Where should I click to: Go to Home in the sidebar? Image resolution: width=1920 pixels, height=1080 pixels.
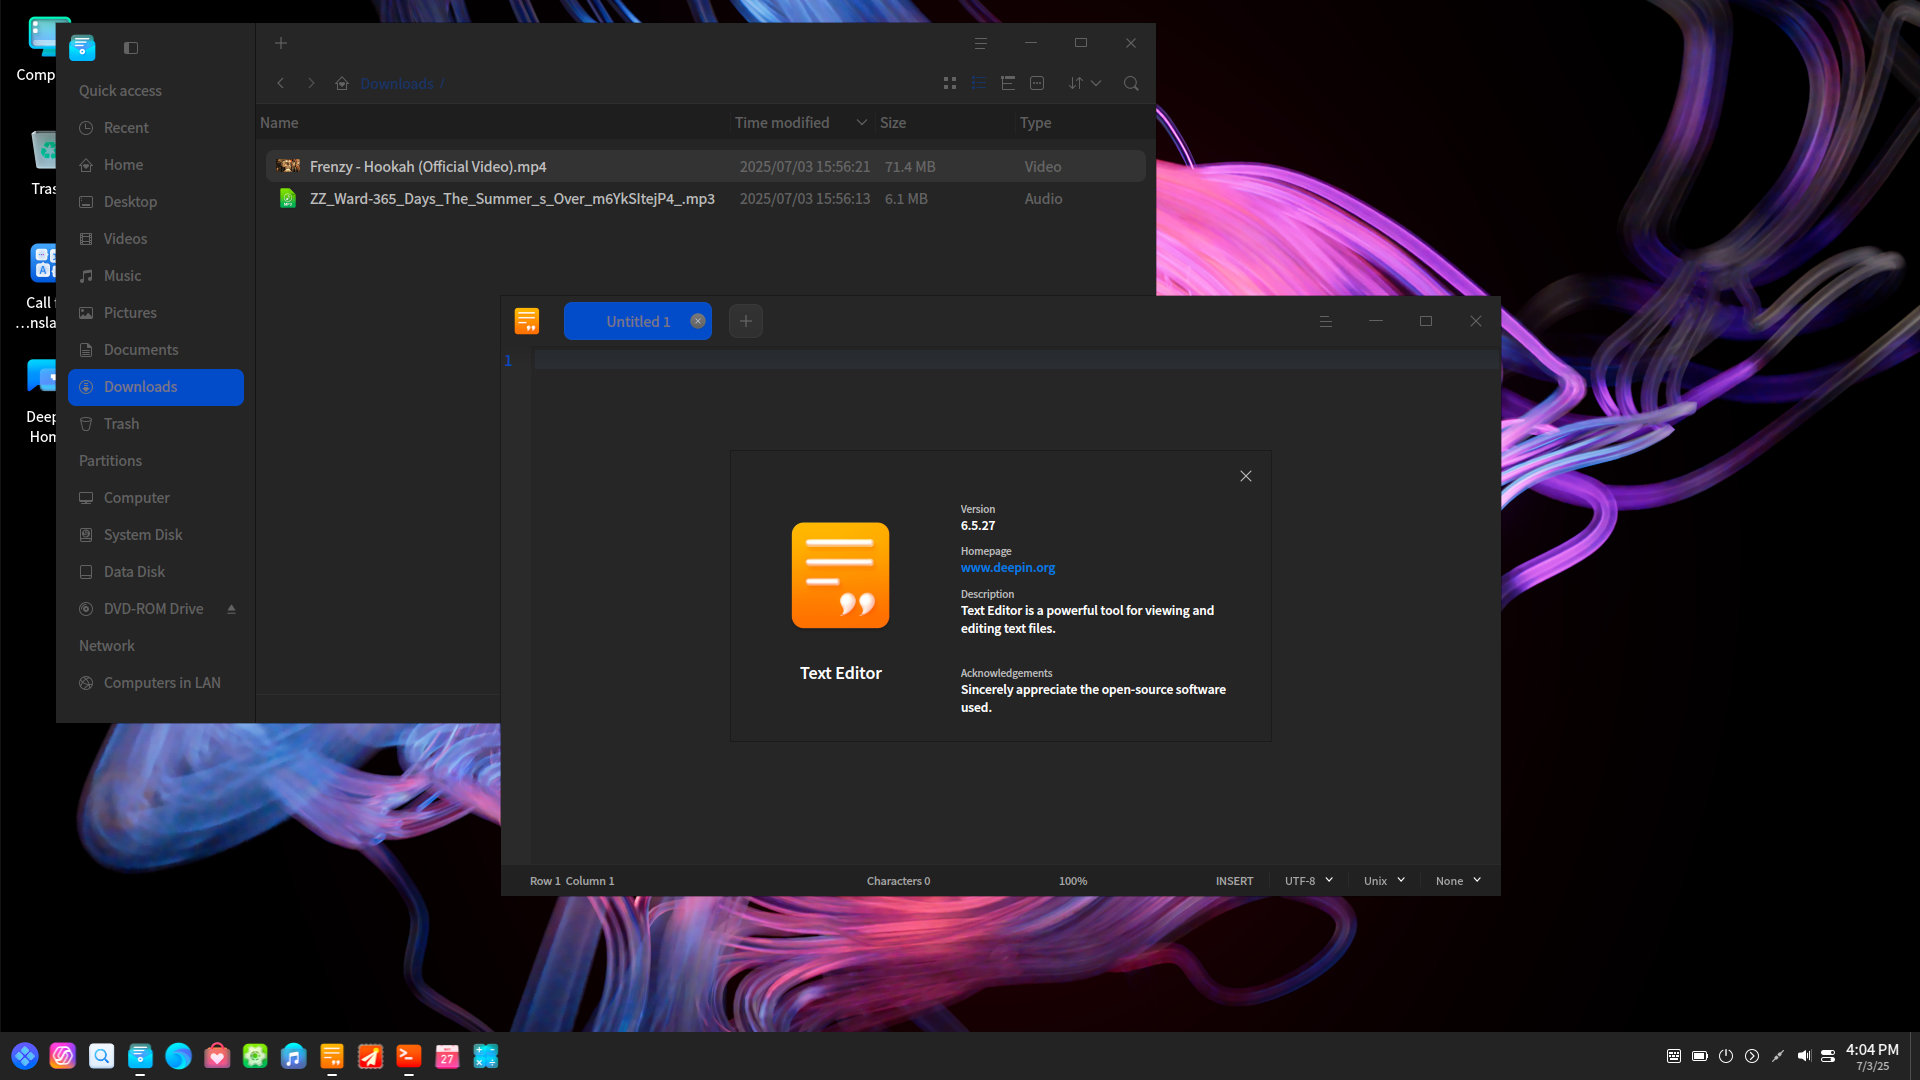click(x=156, y=165)
